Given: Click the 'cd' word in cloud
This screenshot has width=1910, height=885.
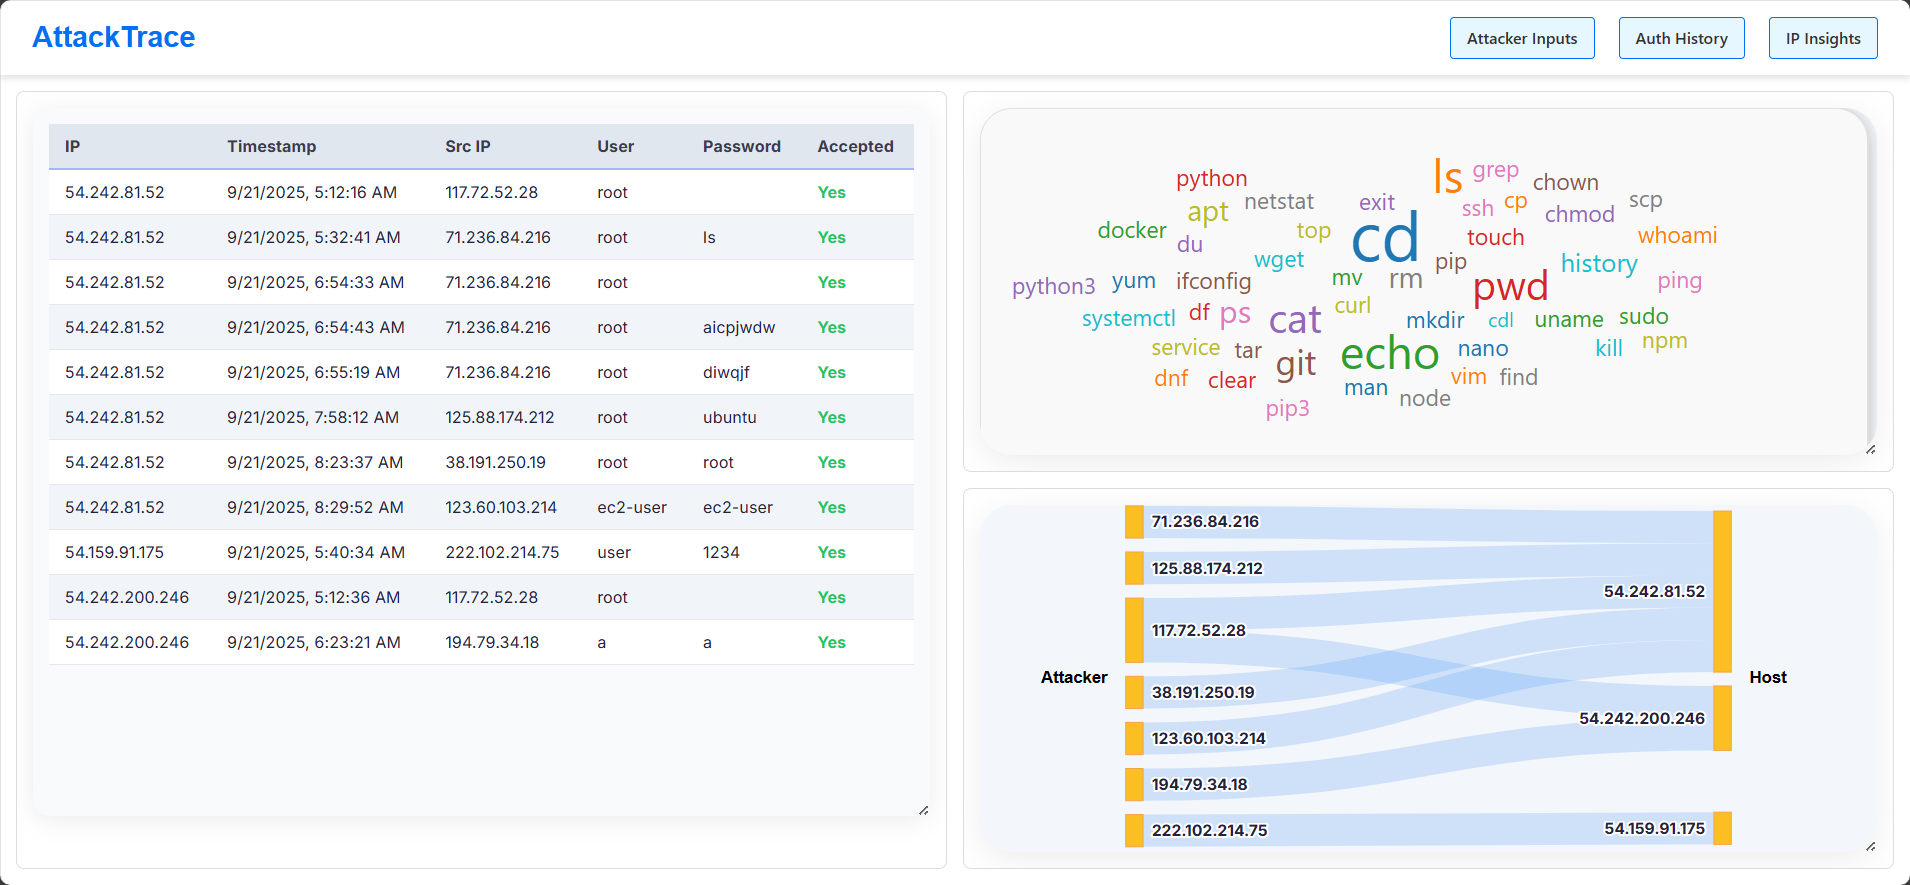Looking at the screenshot, I should (1385, 238).
